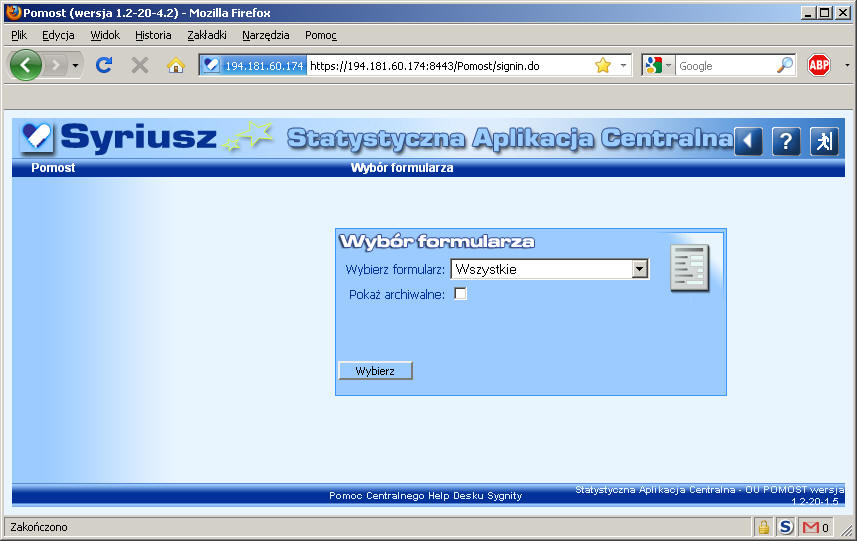Bookmark this page with the star icon
The height and width of the screenshot is (541, 857).
[x=603, y=66]
